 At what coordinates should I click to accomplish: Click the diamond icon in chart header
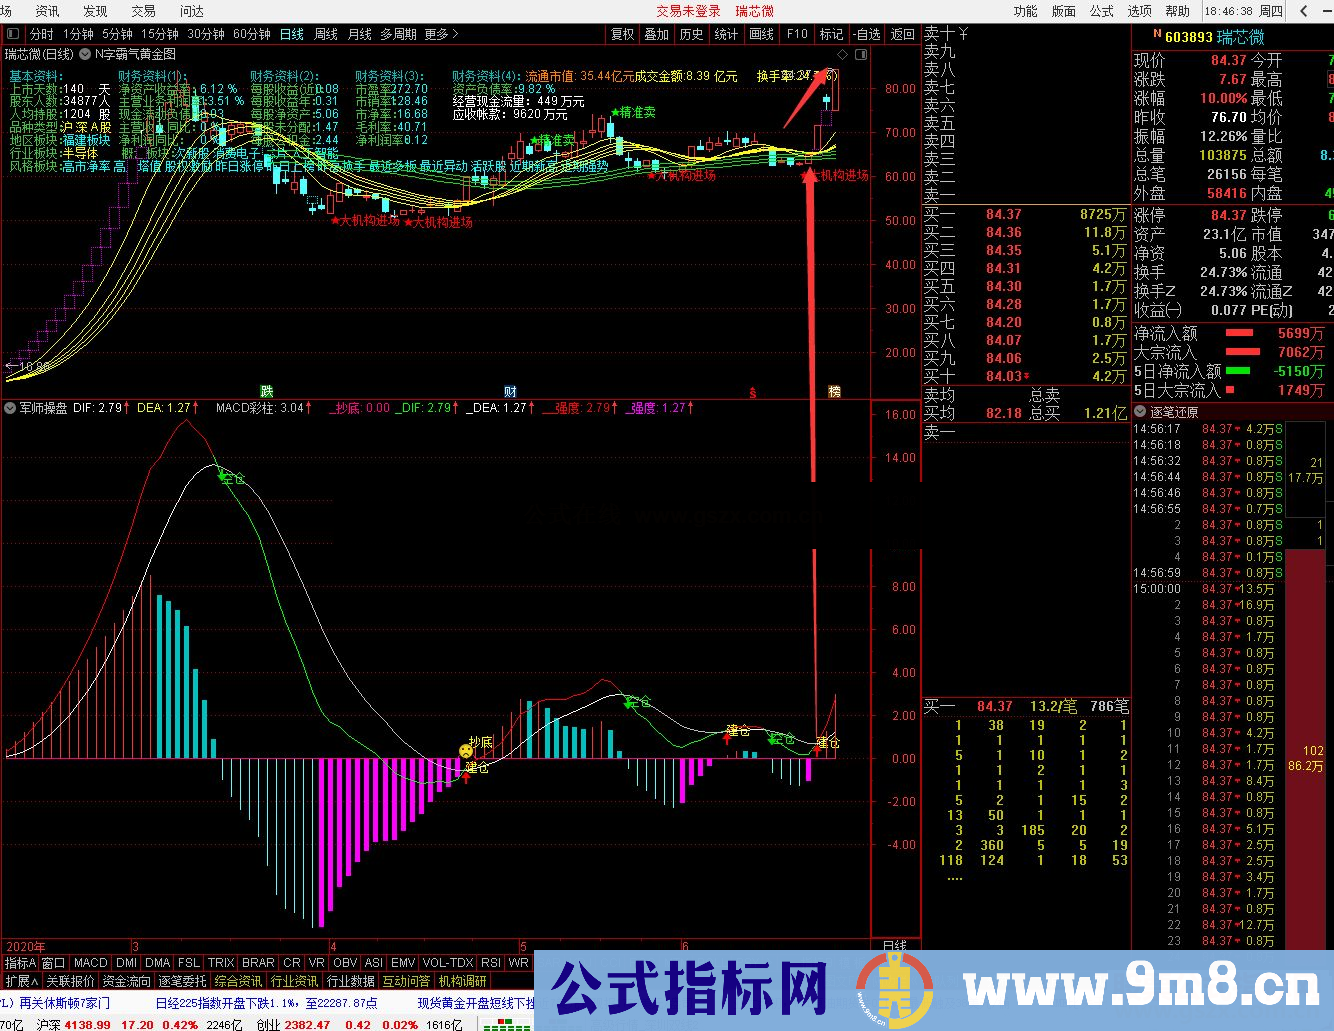click(843, 54)
